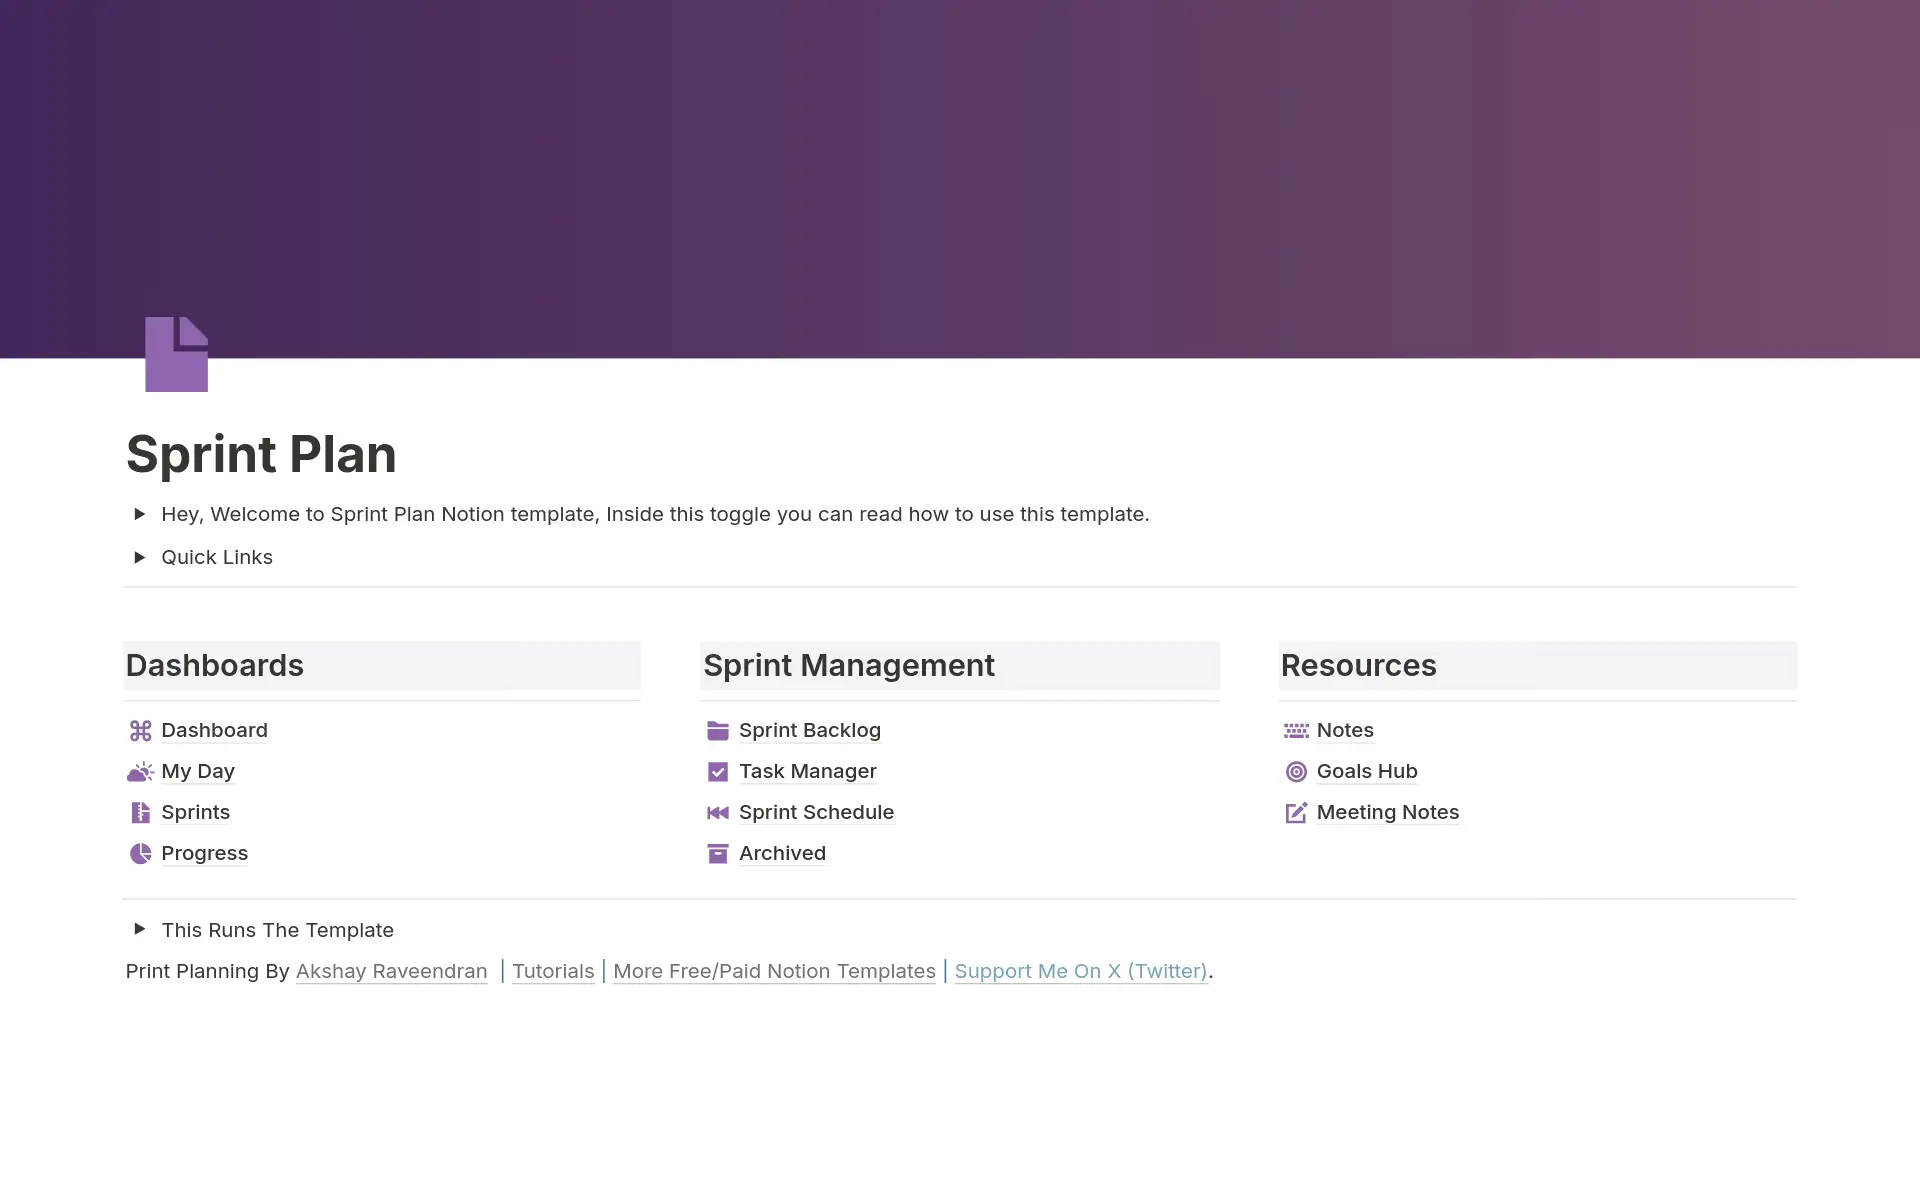Click the keyboard icon beside Notes

1296,731
